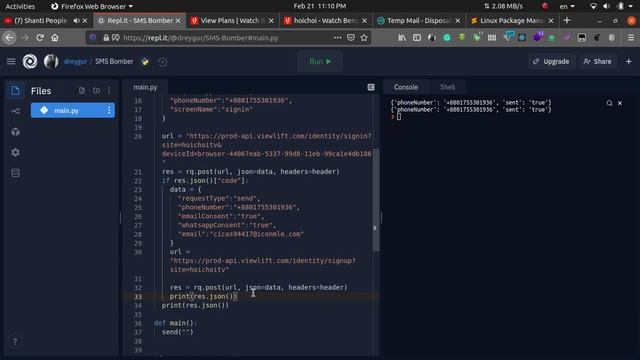The image size is (640, 360).
Task: Toggle Firefox sidebar view
Action: tap(417, 38)
